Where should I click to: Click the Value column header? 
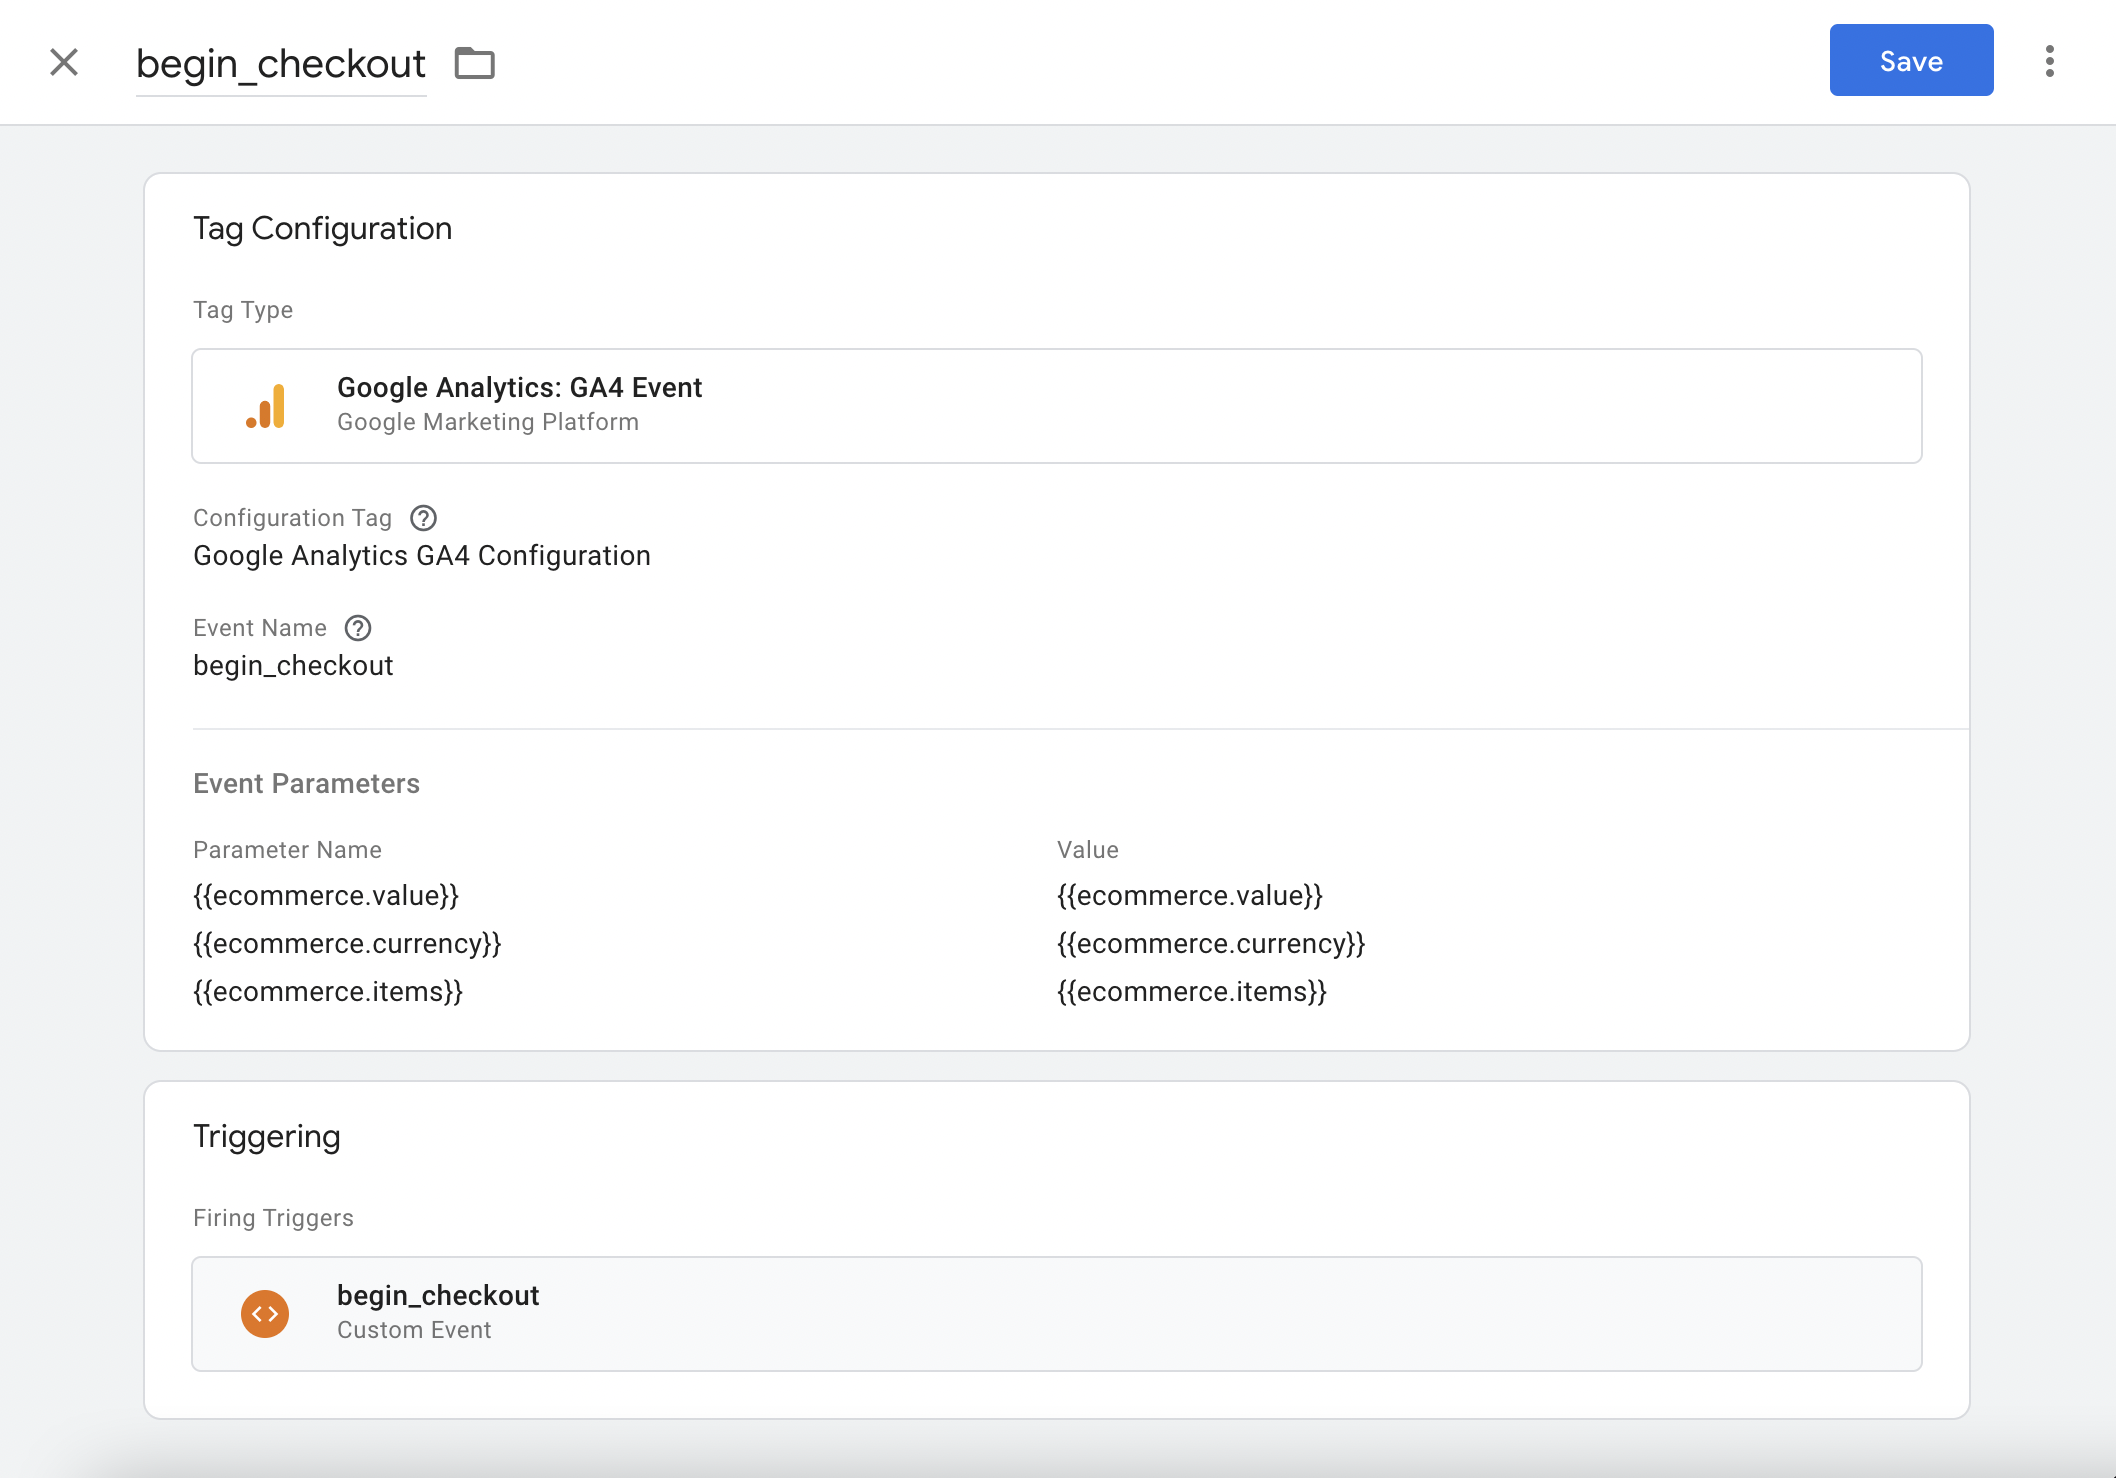[x=1088, y=850]
